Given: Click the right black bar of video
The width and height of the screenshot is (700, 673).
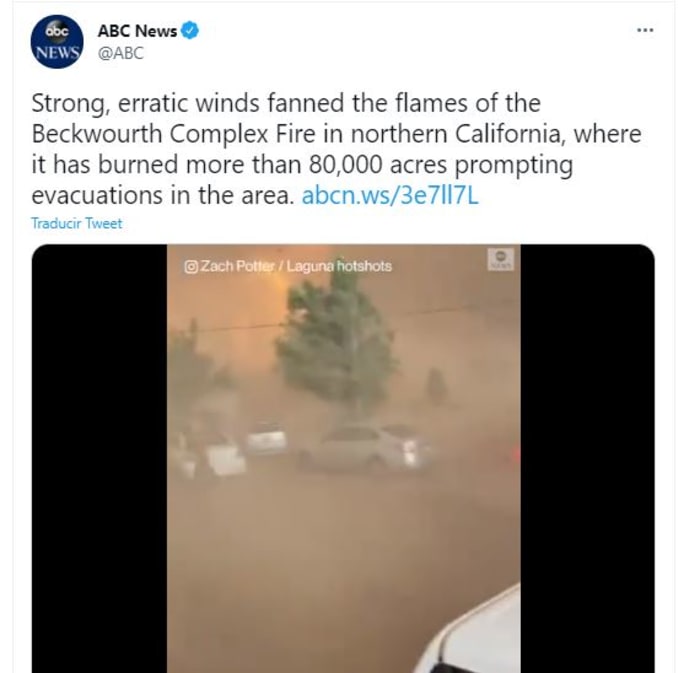Looking at the screenshot, I should (588, 458).
